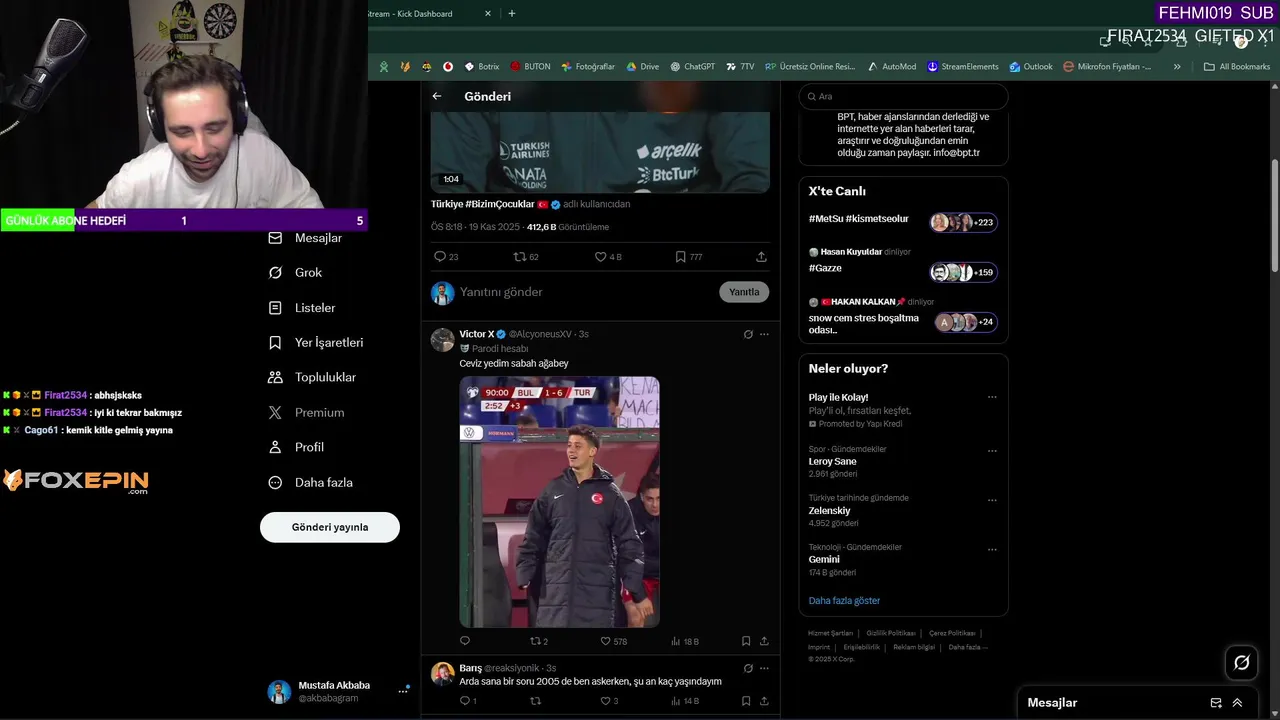Open a new browser tab

tap(512, 14)
